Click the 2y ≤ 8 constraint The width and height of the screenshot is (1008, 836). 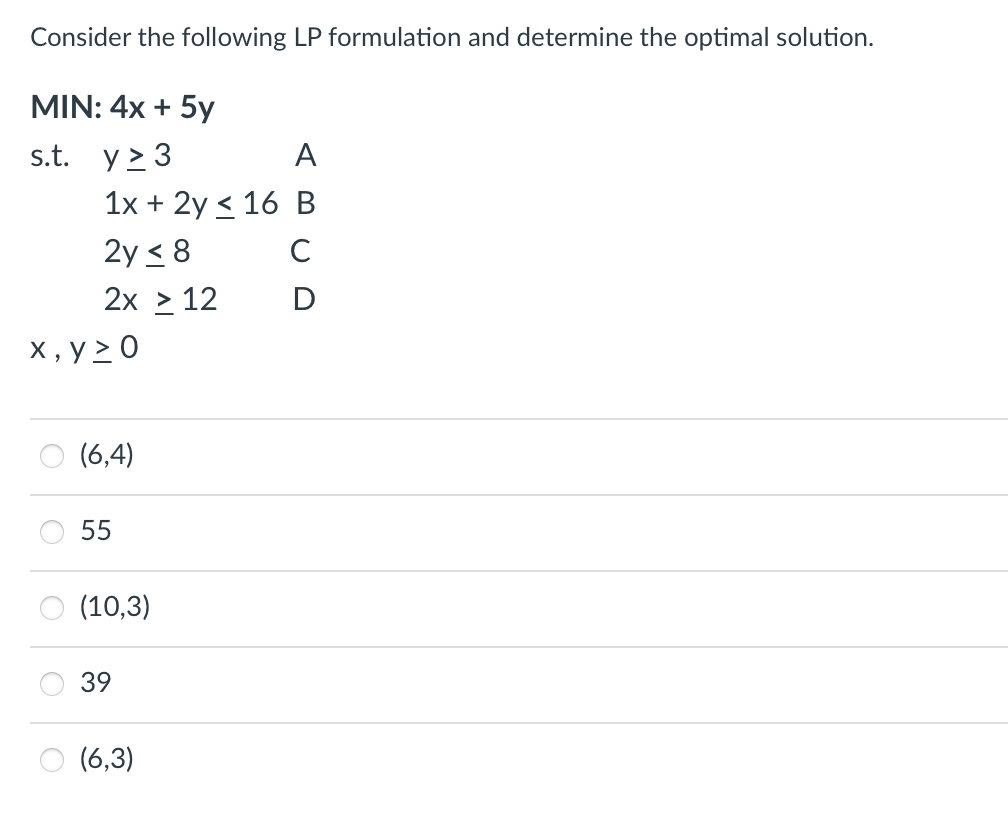147,251
